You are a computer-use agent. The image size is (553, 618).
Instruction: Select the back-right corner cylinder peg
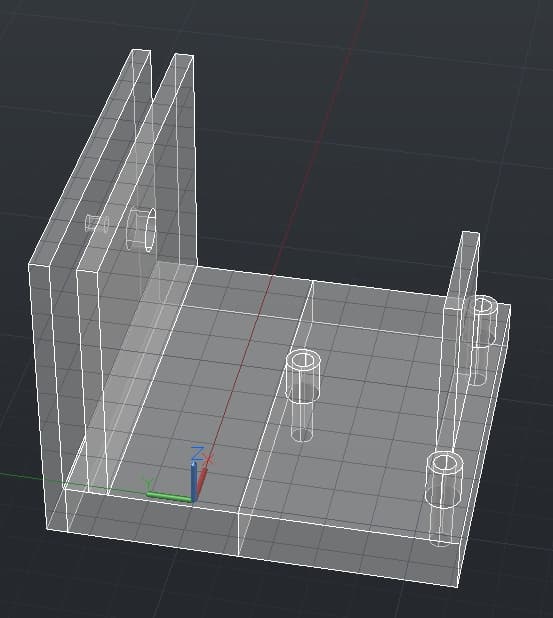[481, 341]
